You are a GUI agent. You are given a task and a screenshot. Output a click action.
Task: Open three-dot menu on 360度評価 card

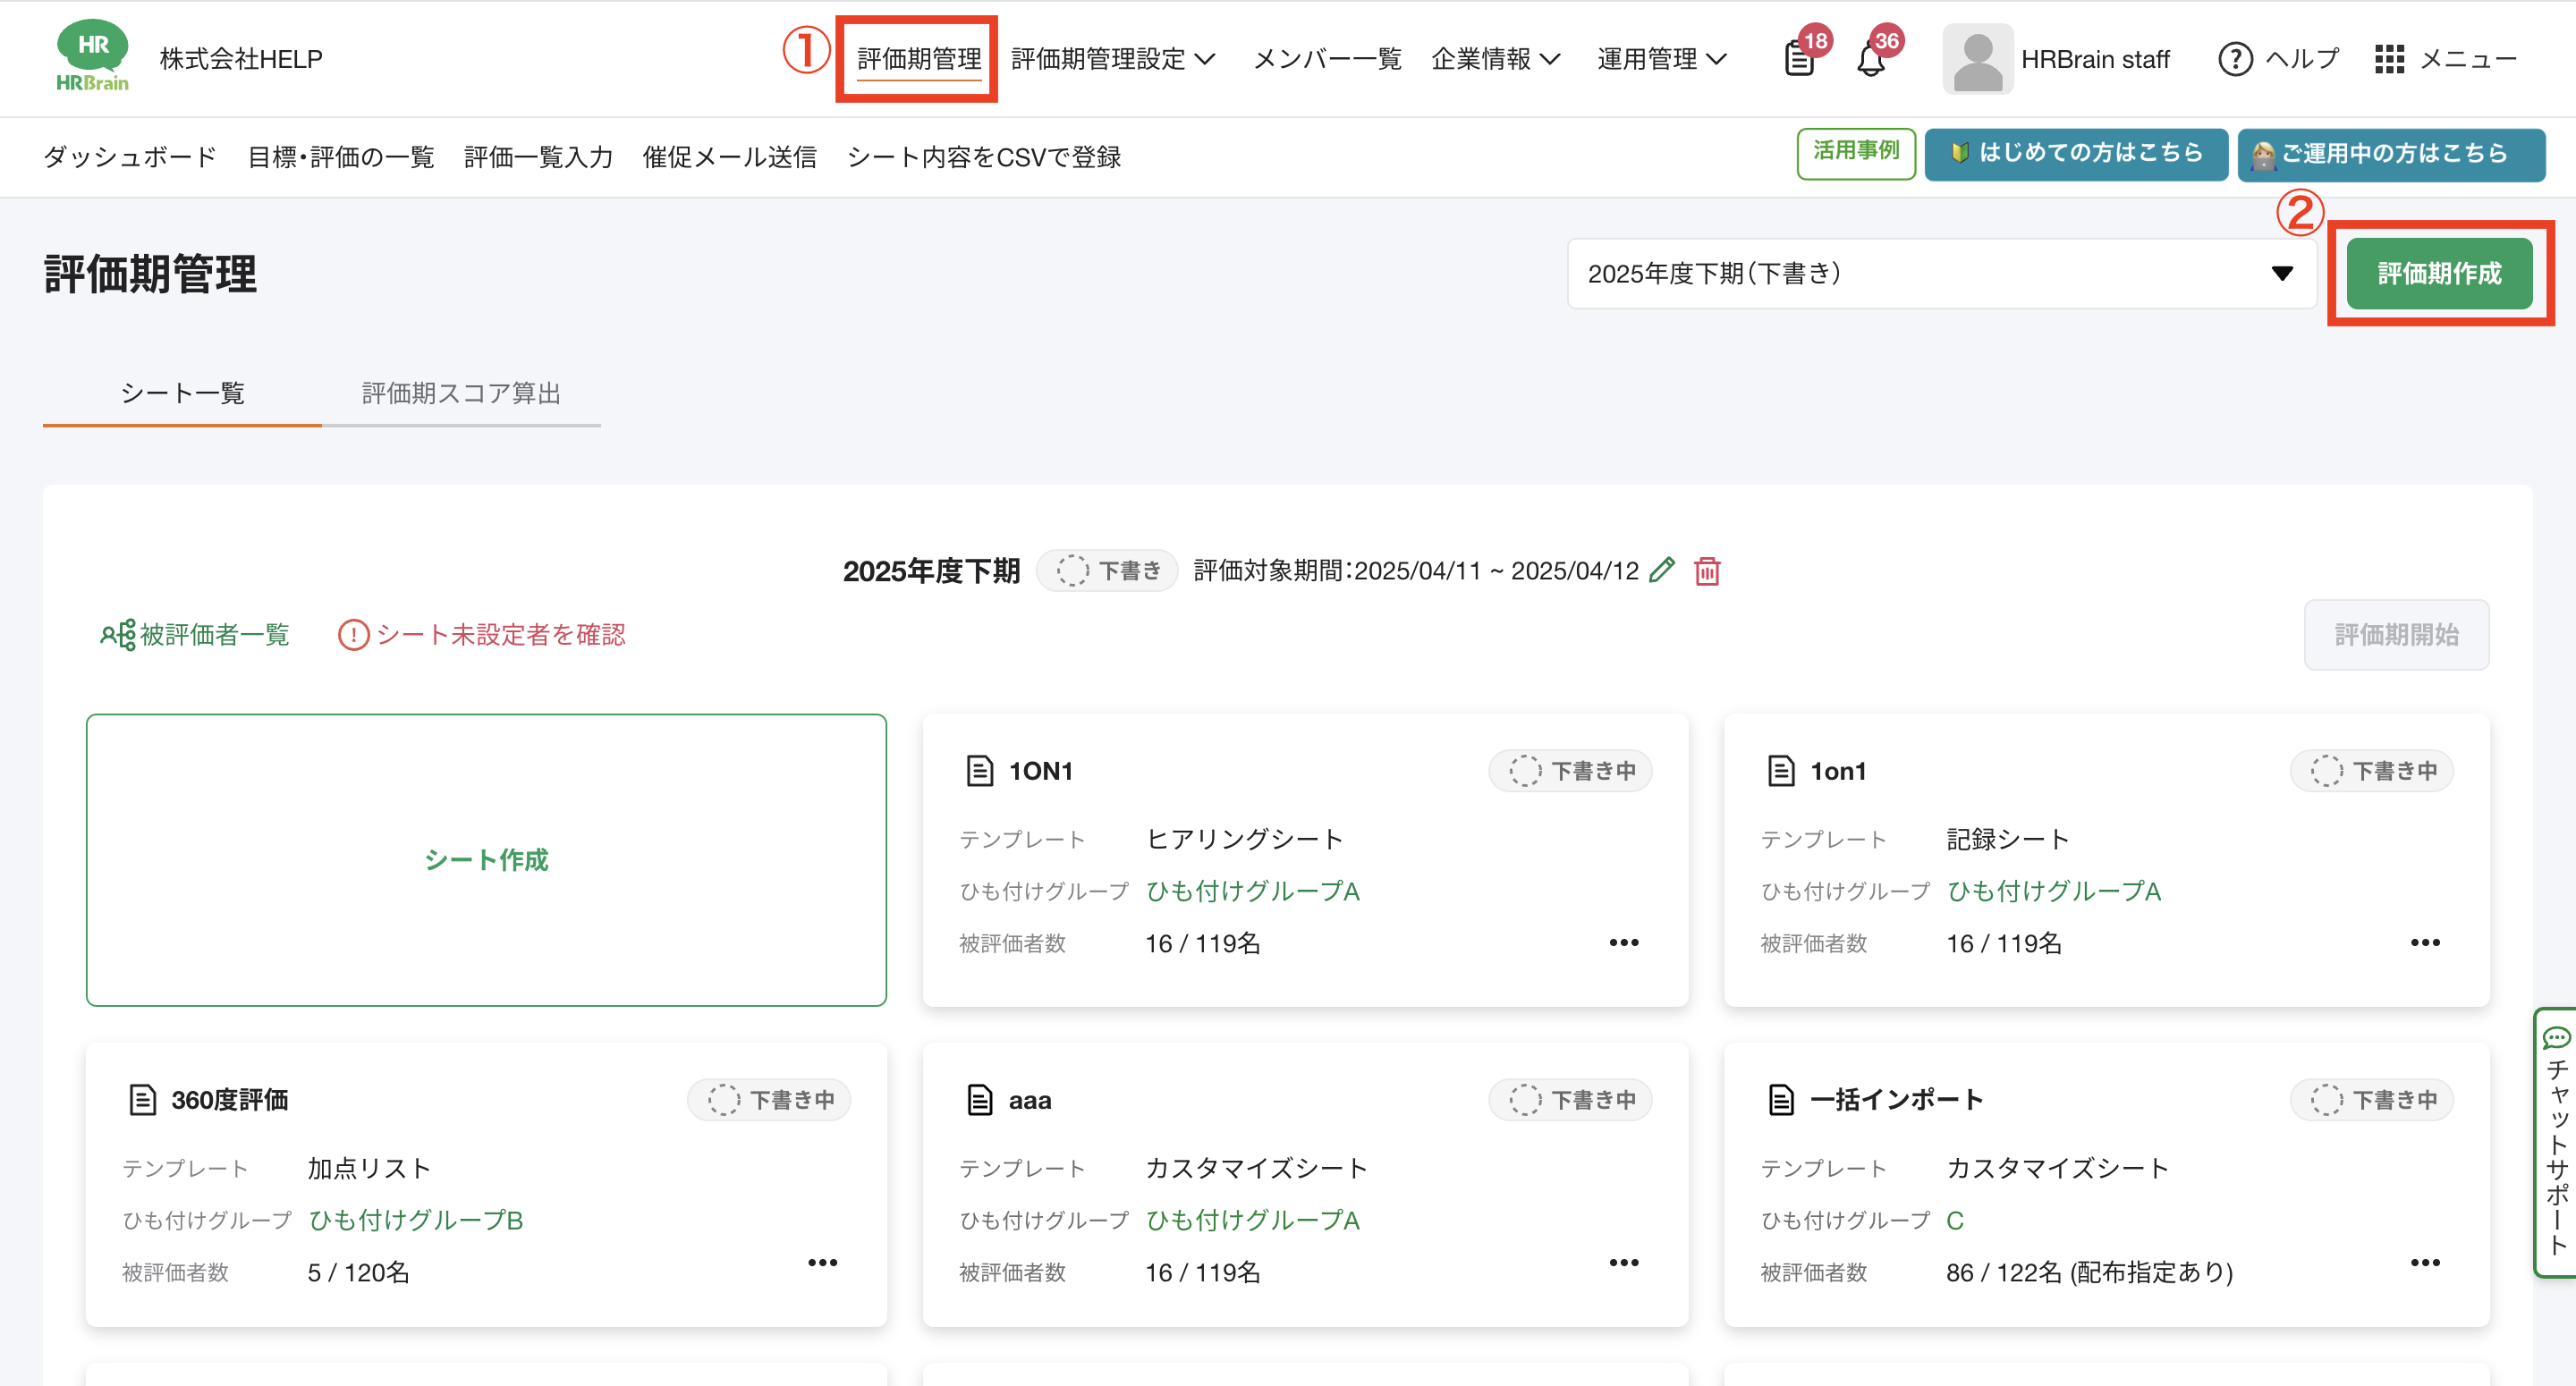[x=822, y=1263]
